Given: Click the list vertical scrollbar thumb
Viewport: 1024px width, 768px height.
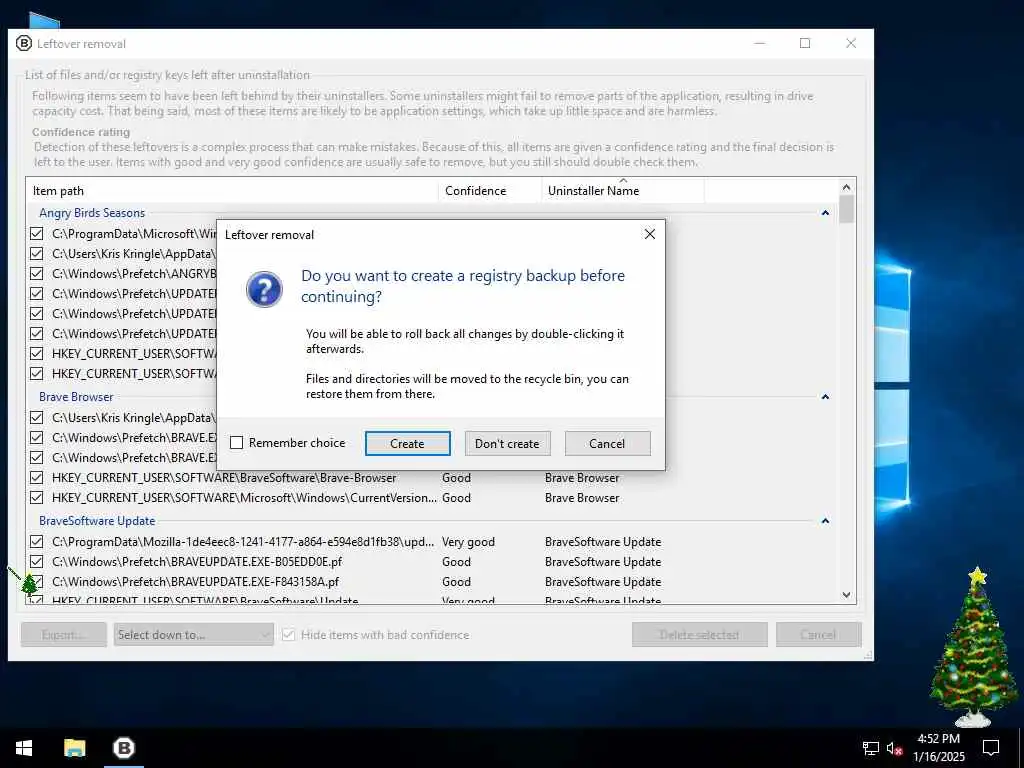Looking at the screenshot, I should (846, 209).
